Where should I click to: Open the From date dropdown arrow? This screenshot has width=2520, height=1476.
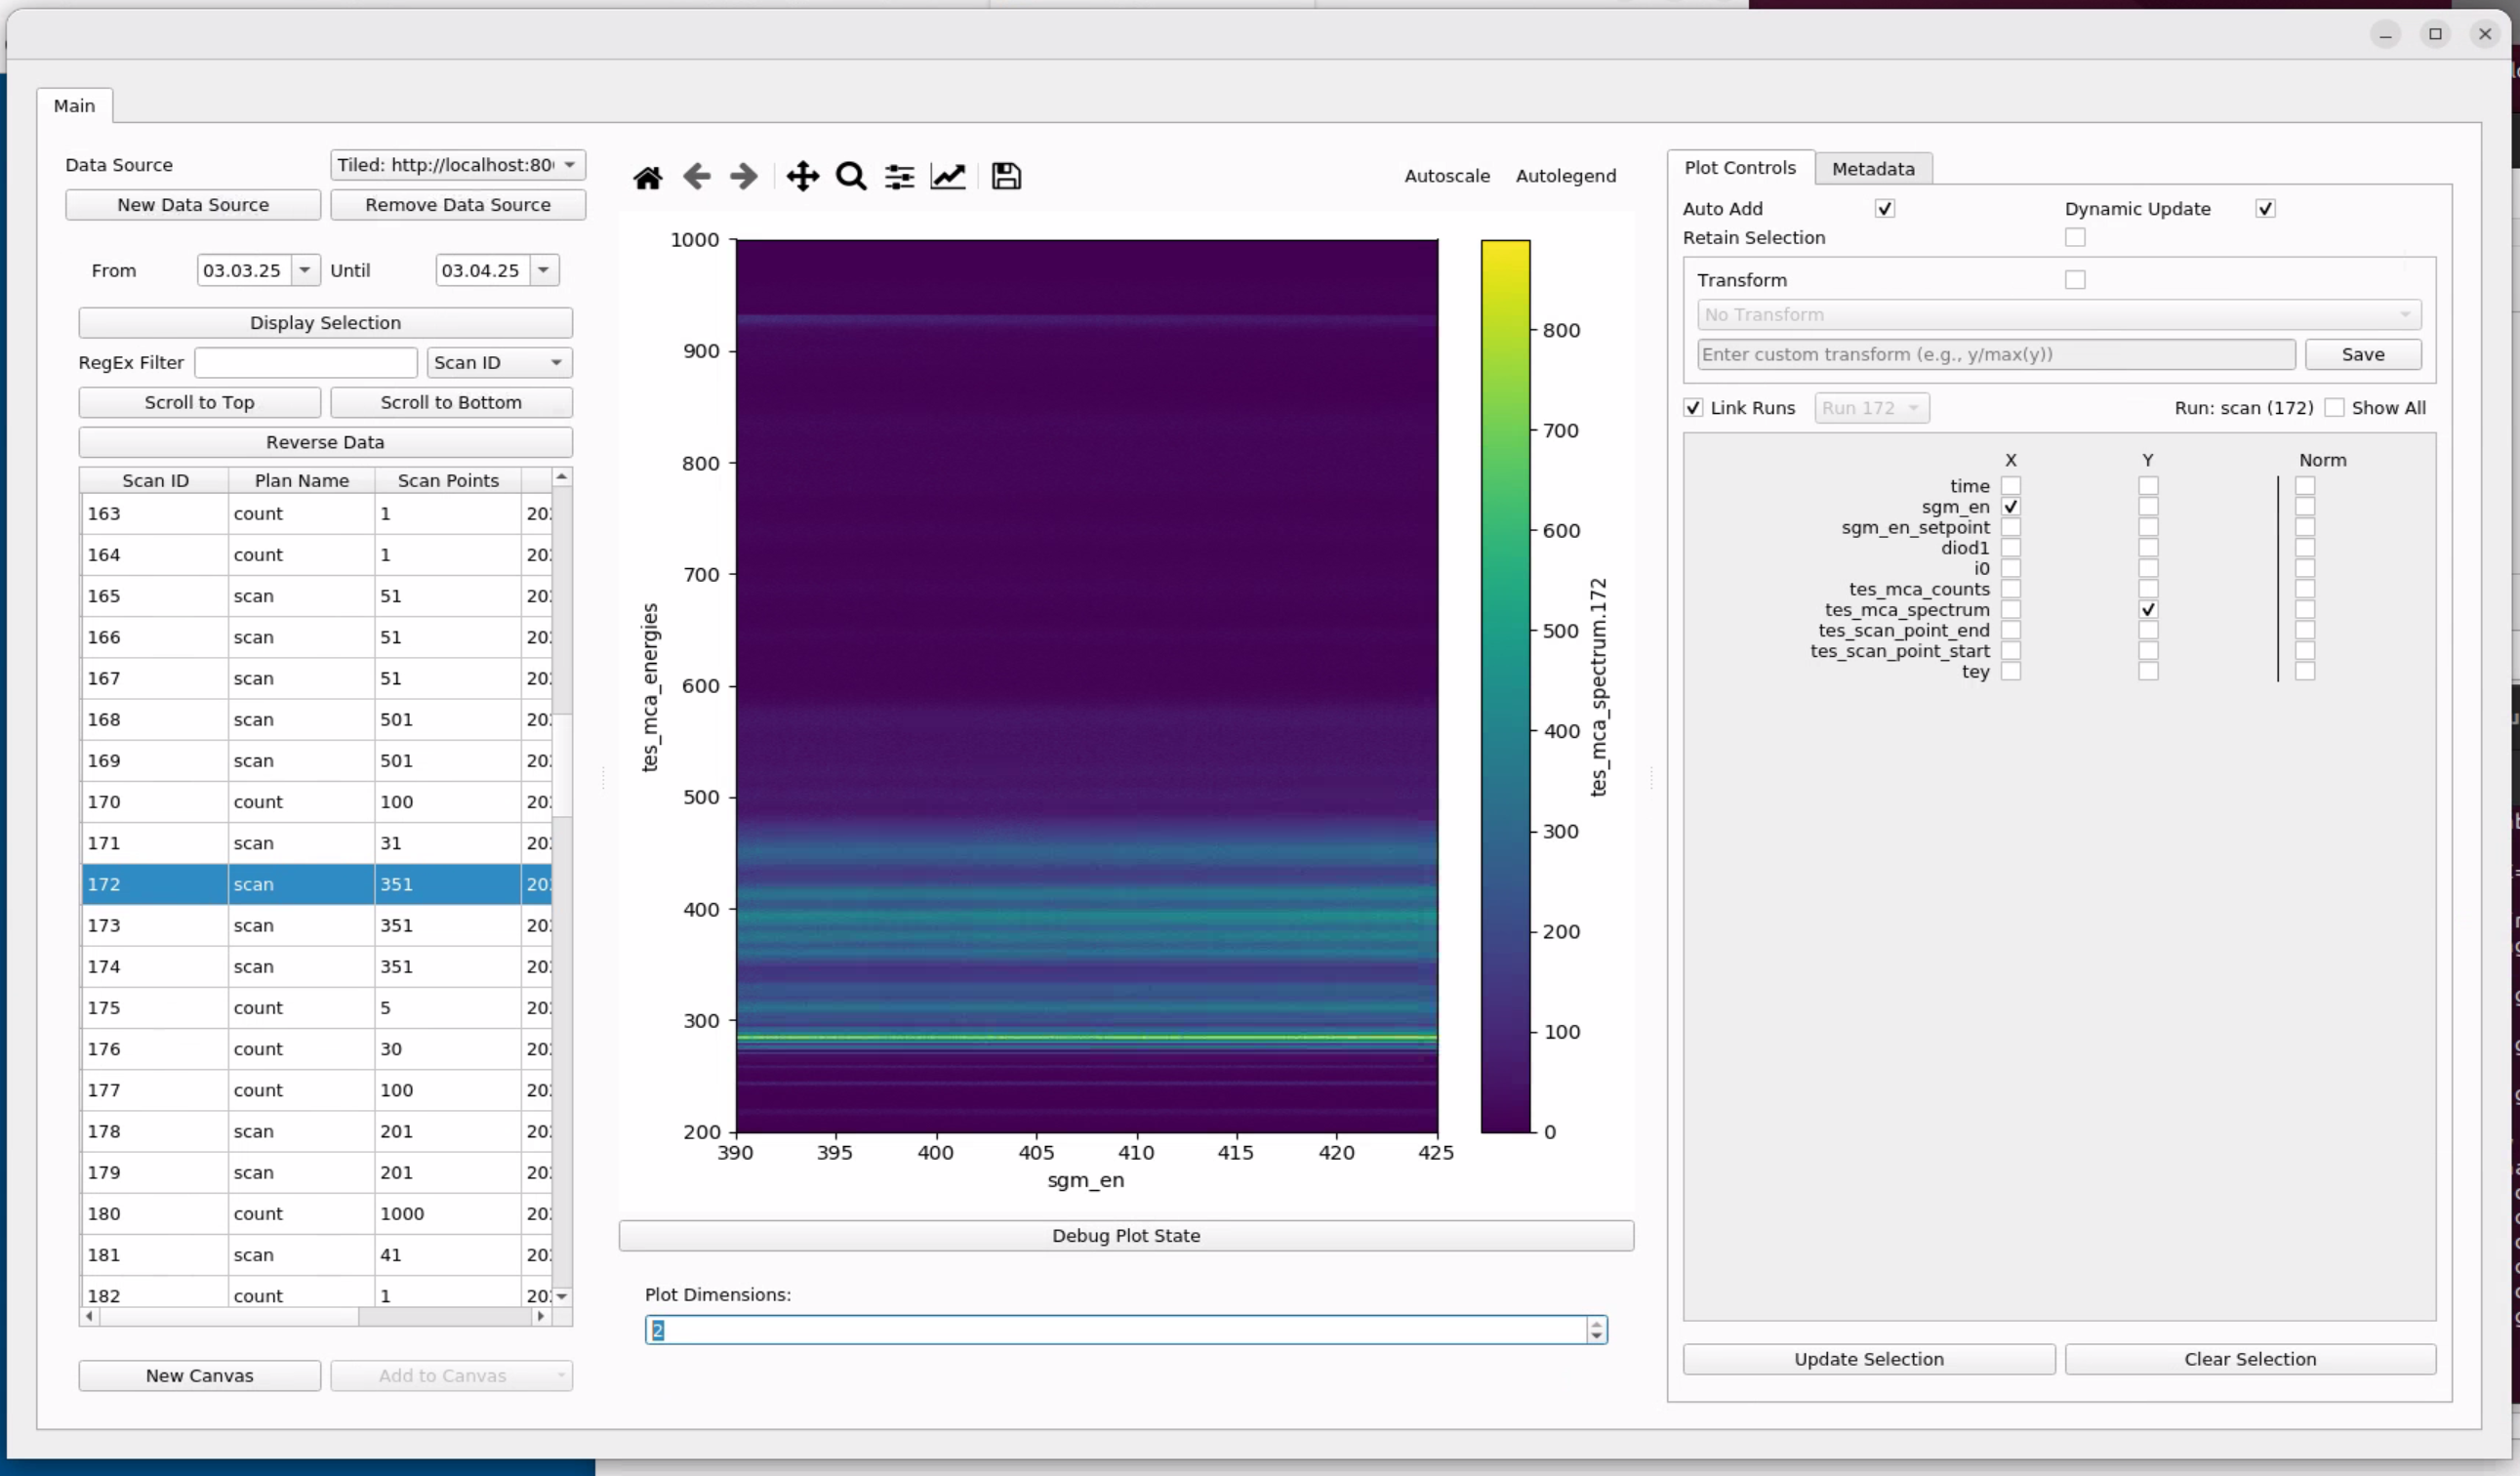tap(305, 270)
